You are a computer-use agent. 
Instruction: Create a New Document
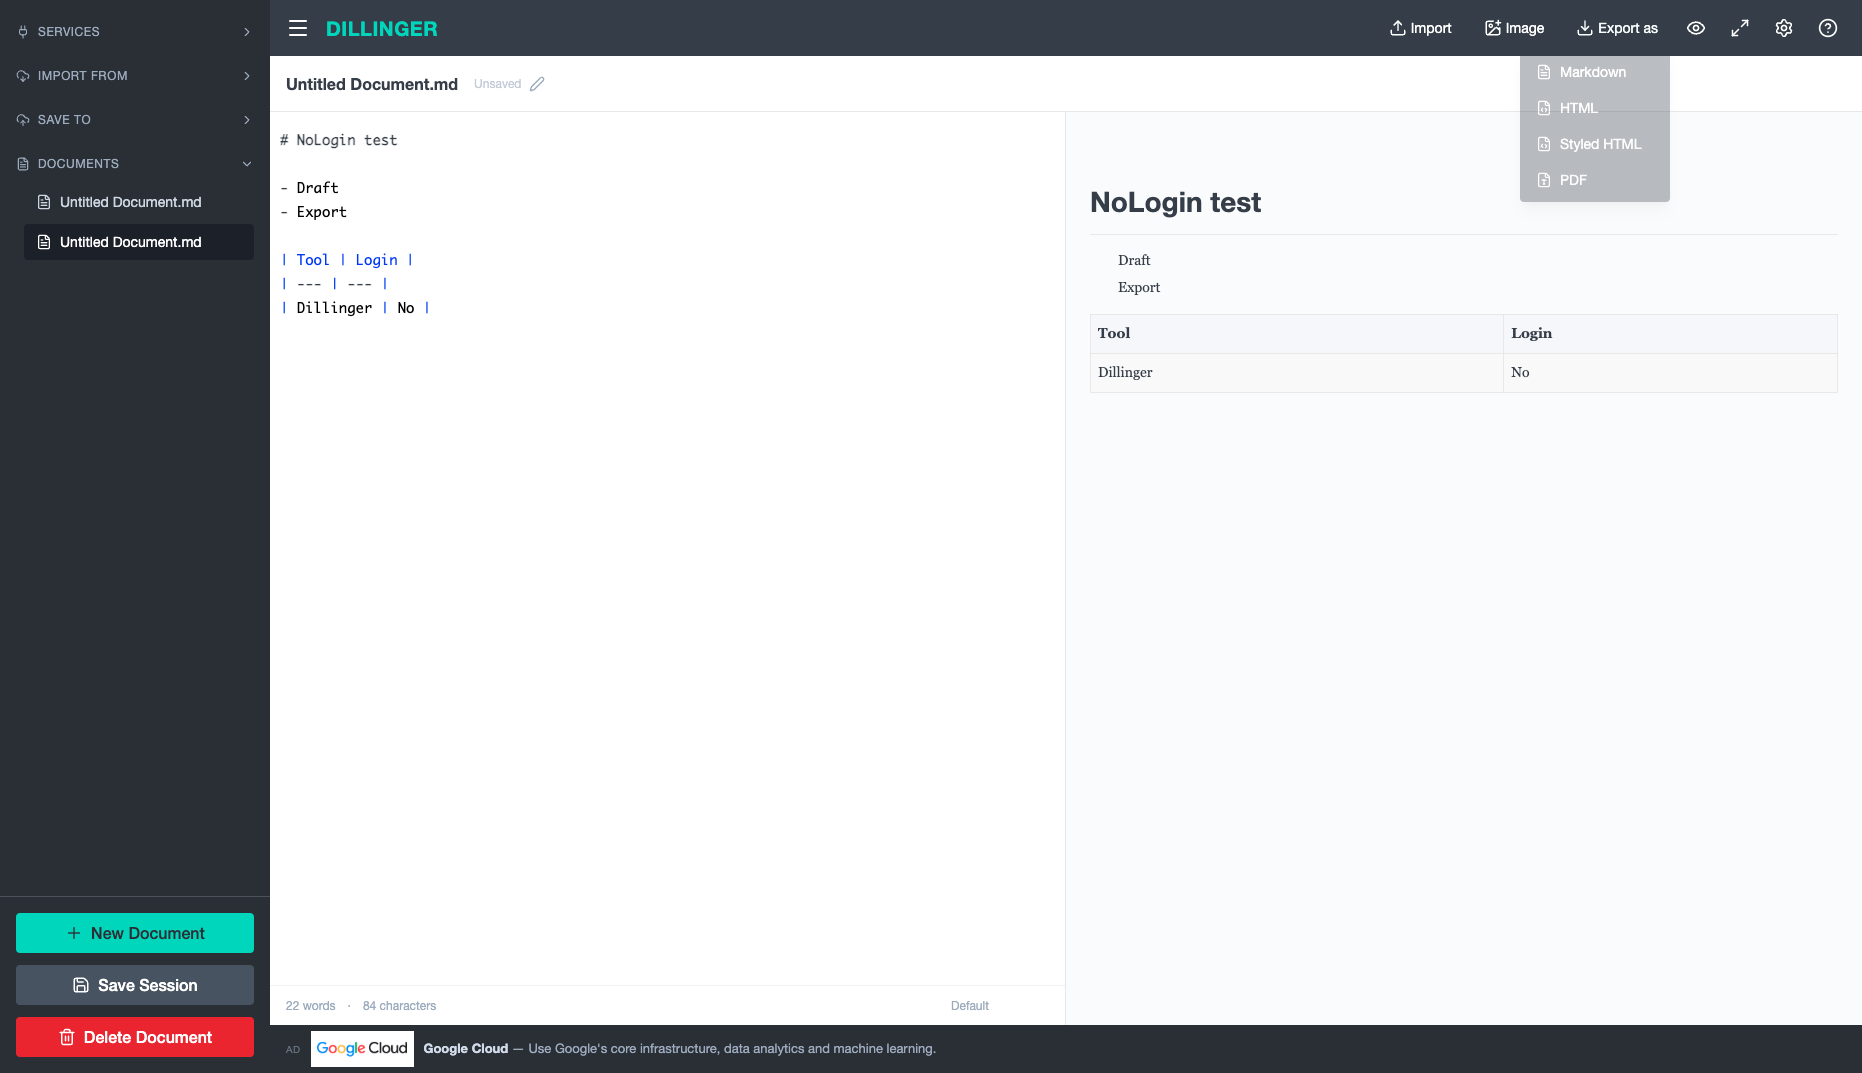click(135, 933)
